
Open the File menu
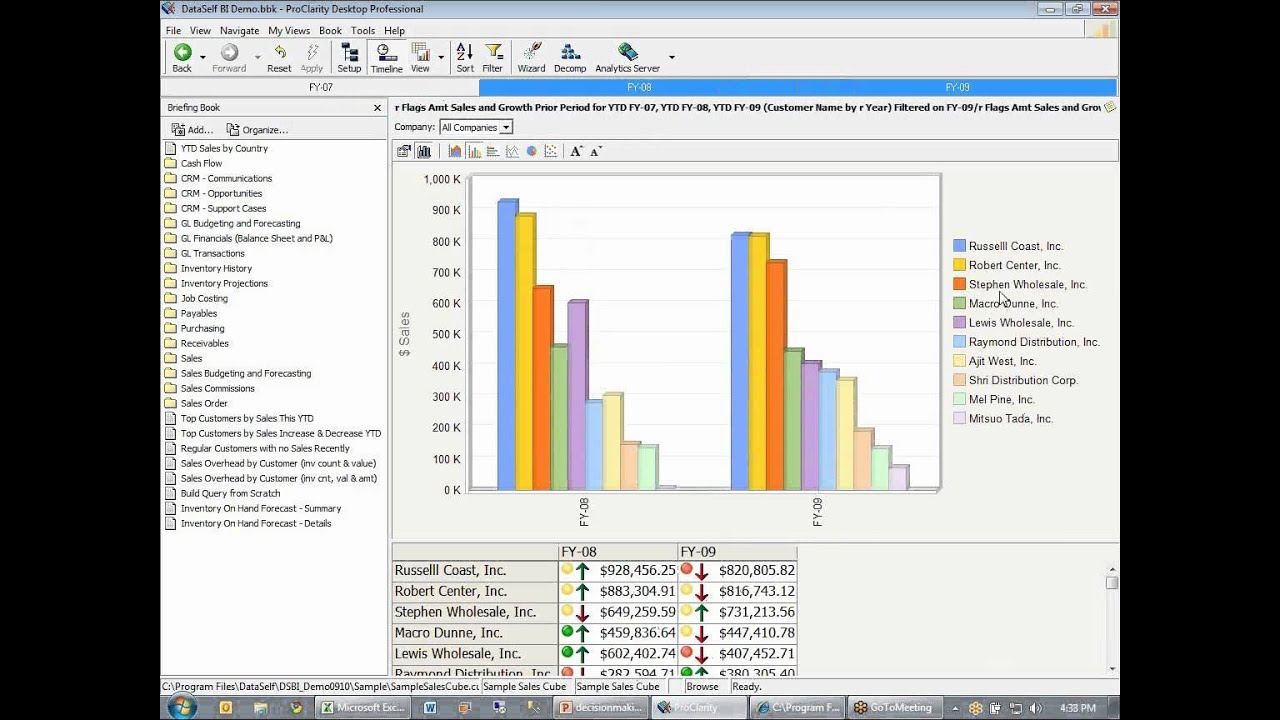173,31
